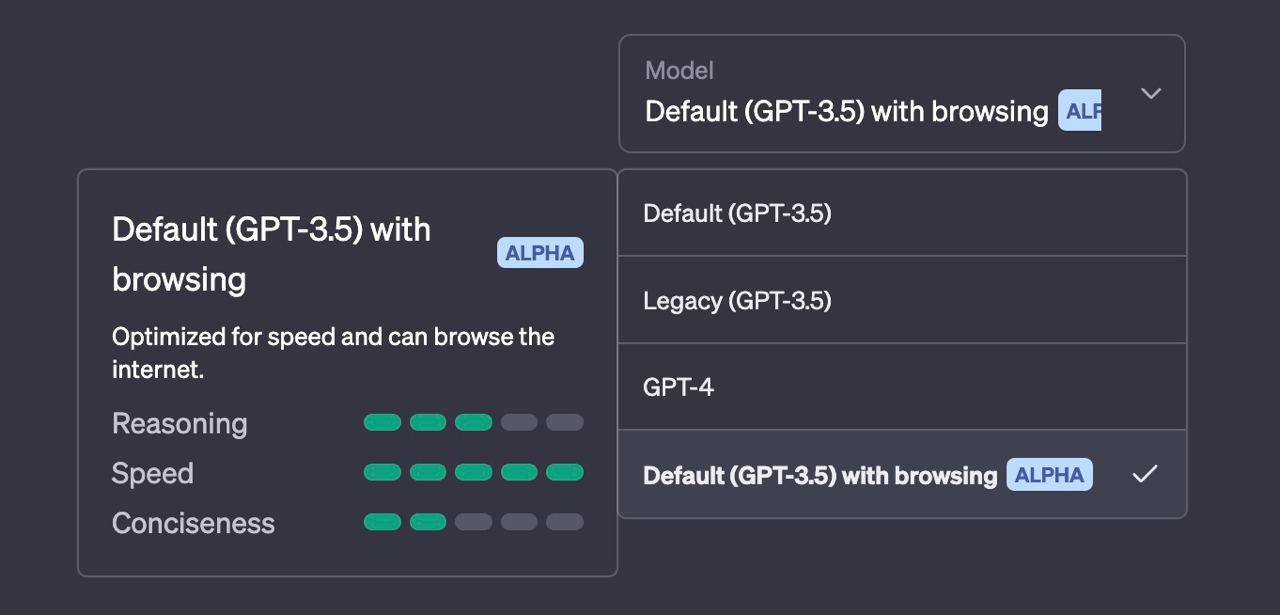Click the info card's model title heading
1280x615 pixels.
(271, 253)
